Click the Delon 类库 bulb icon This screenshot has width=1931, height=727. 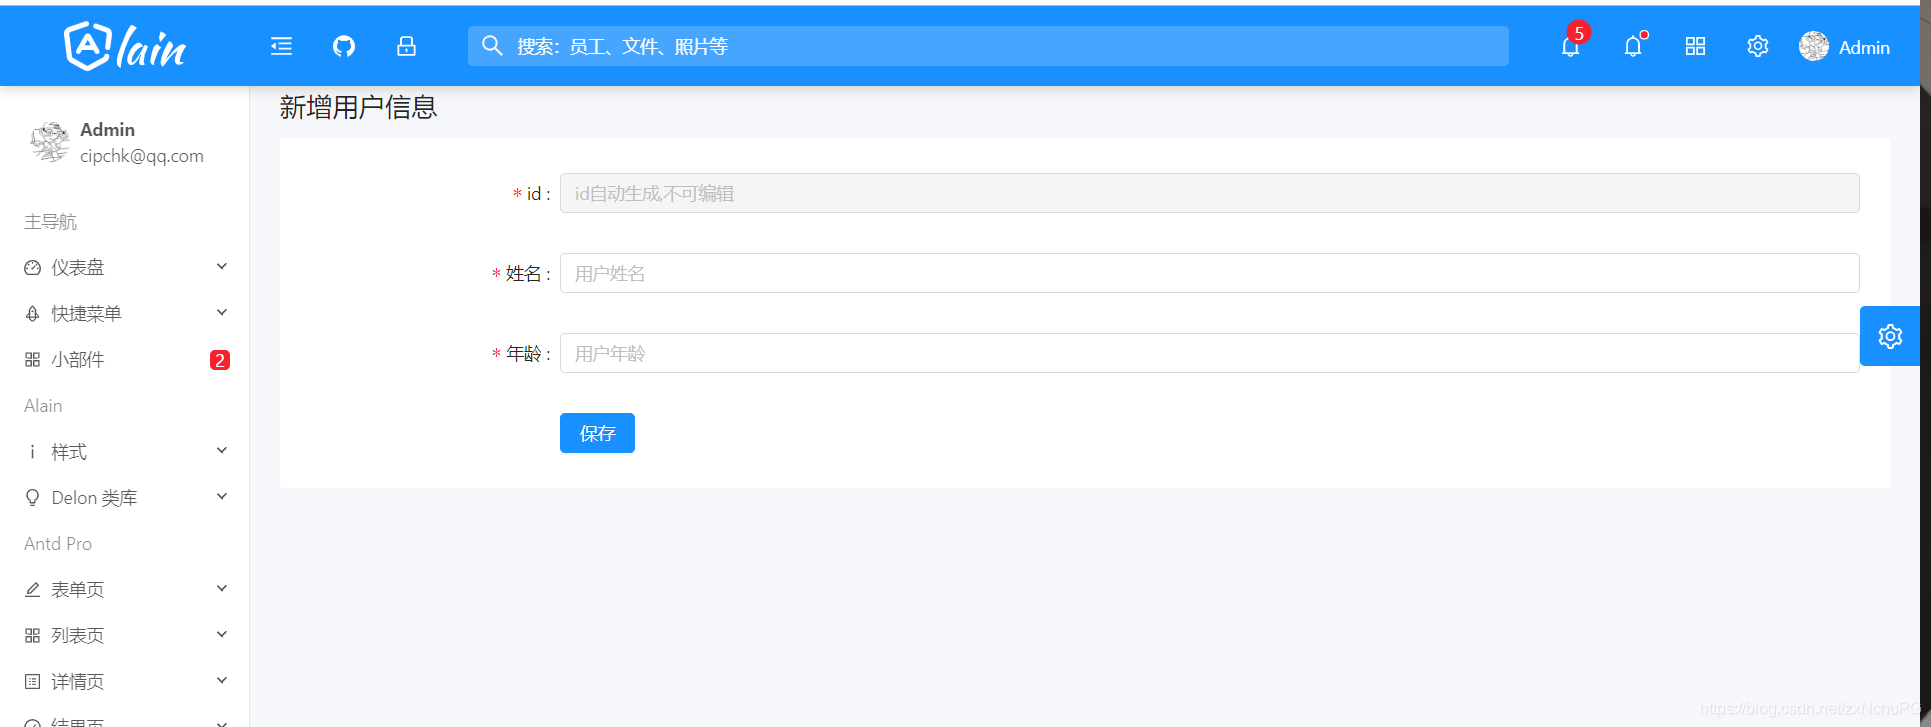(x=33, y=498)
